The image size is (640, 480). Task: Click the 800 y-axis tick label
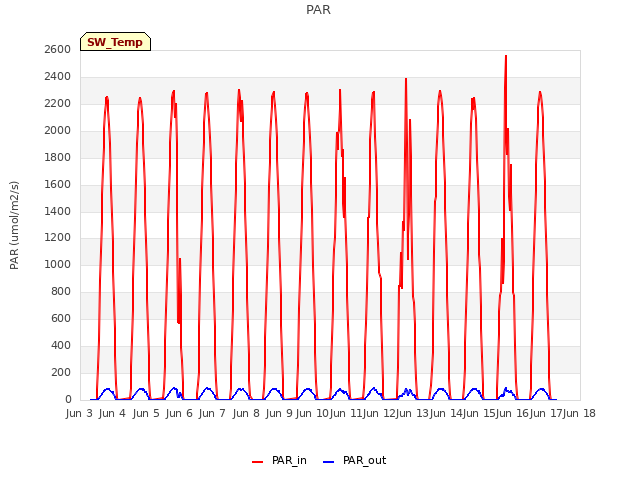click(x=61, y=291)
